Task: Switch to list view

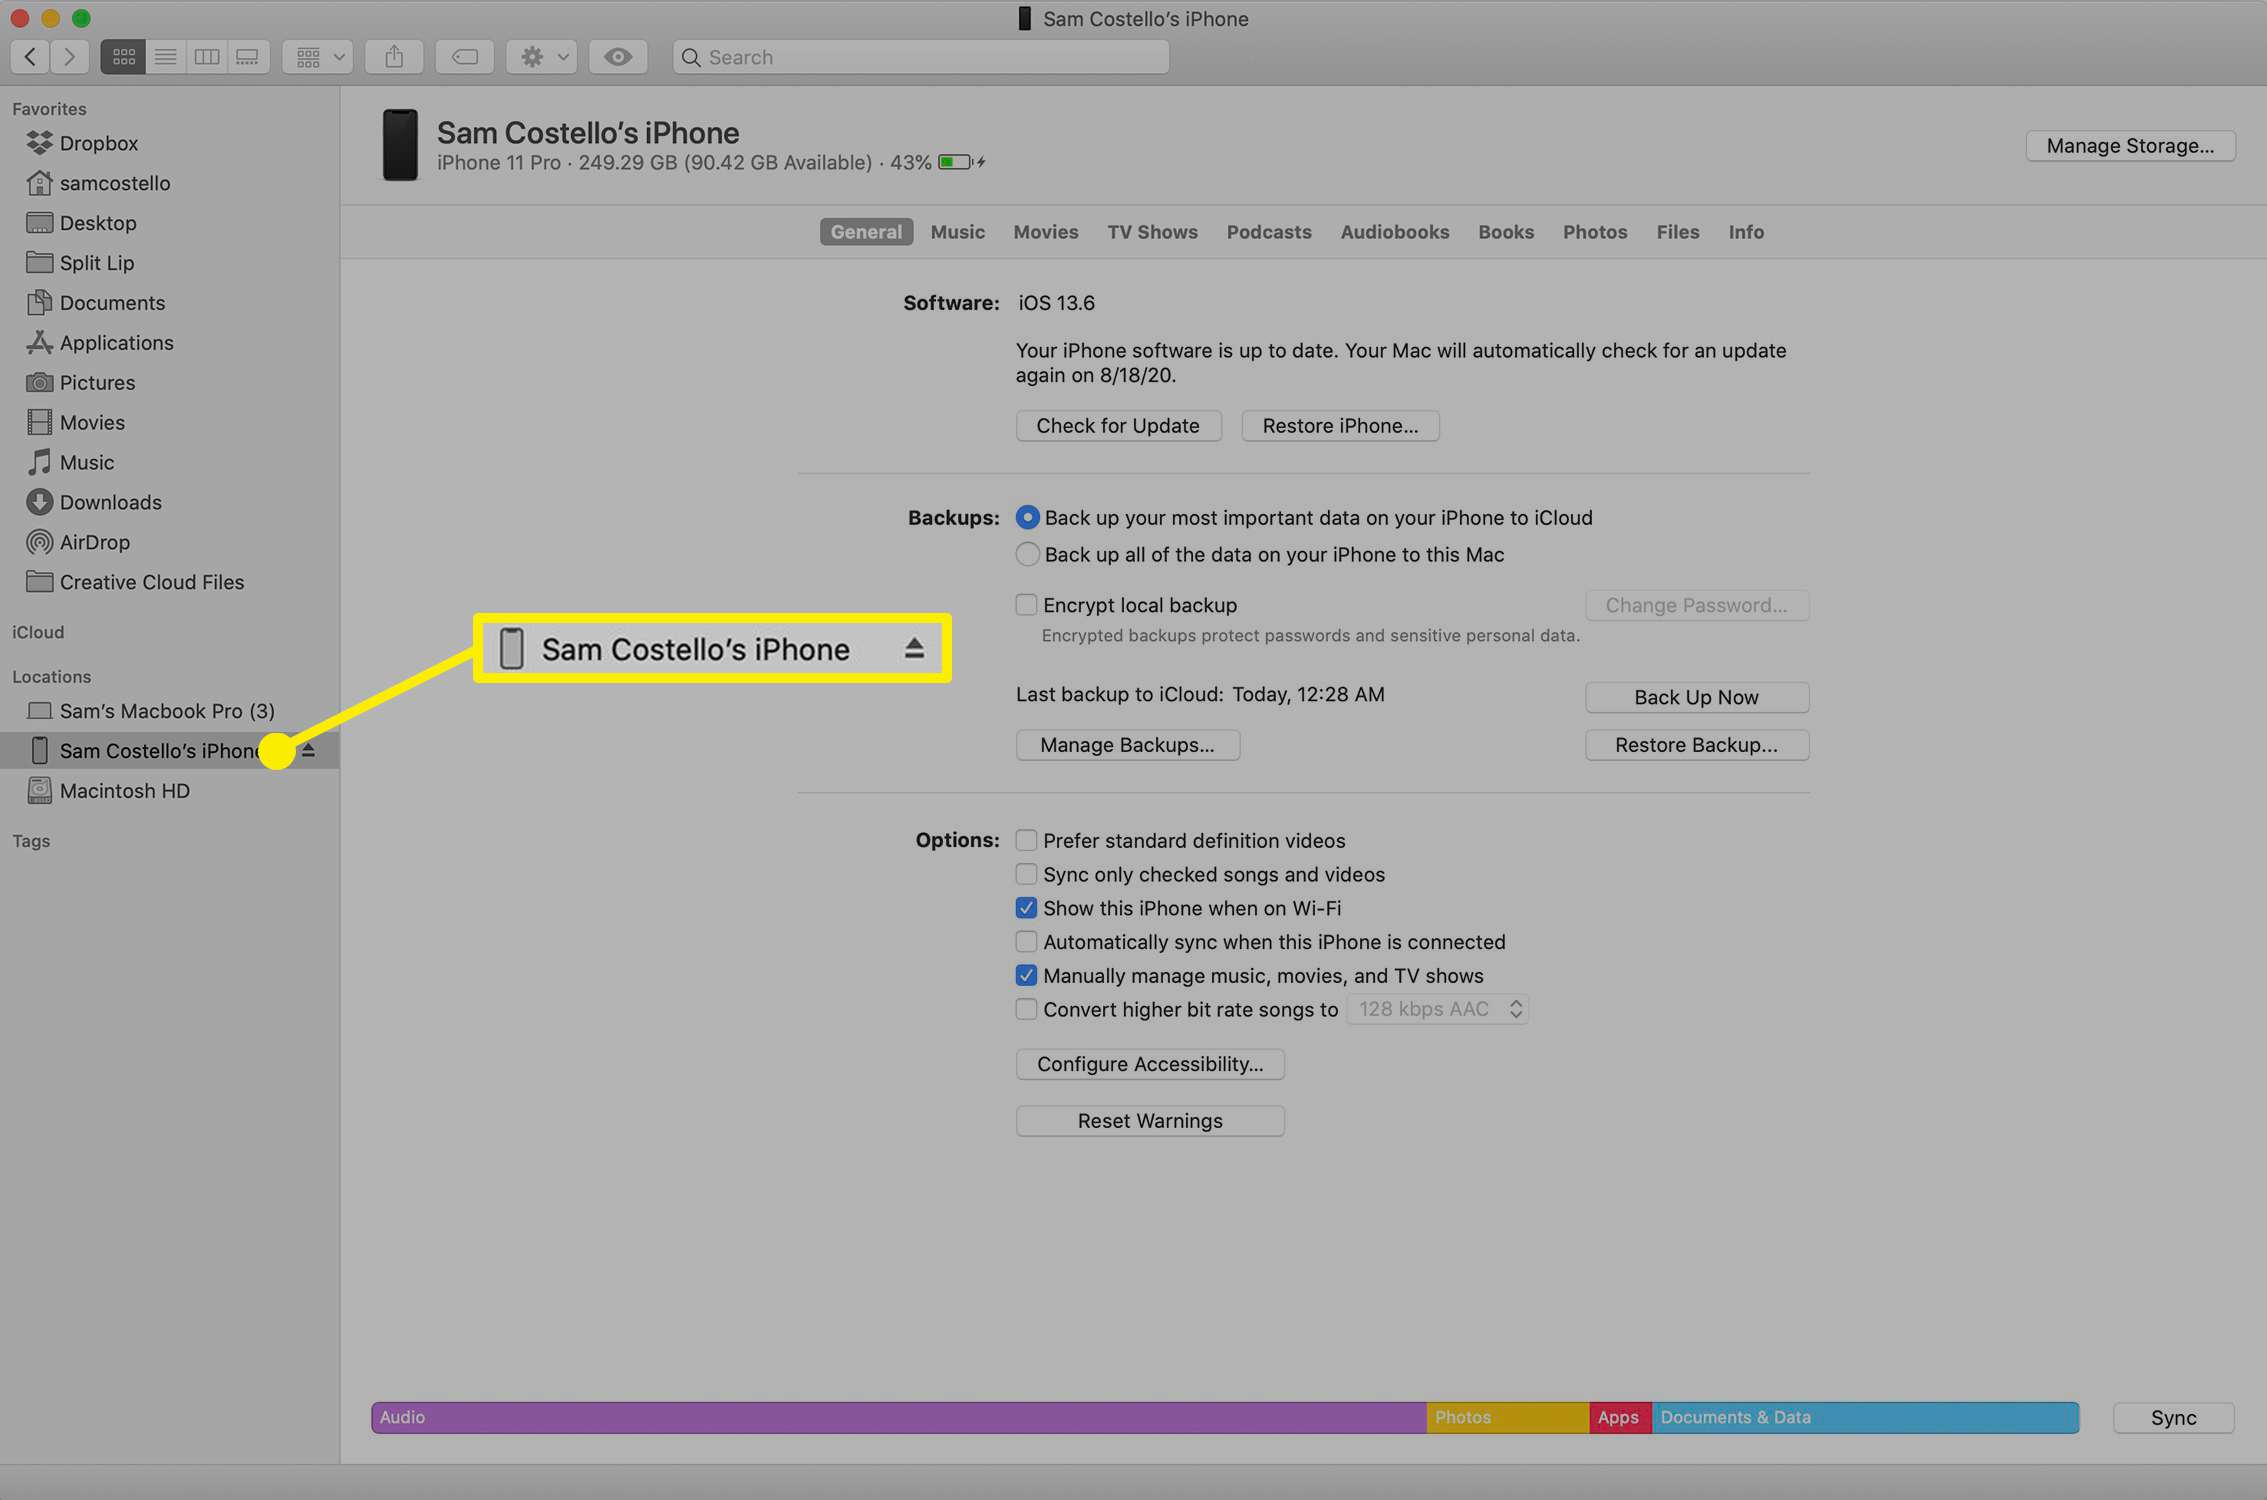Action: coord(165,57)
